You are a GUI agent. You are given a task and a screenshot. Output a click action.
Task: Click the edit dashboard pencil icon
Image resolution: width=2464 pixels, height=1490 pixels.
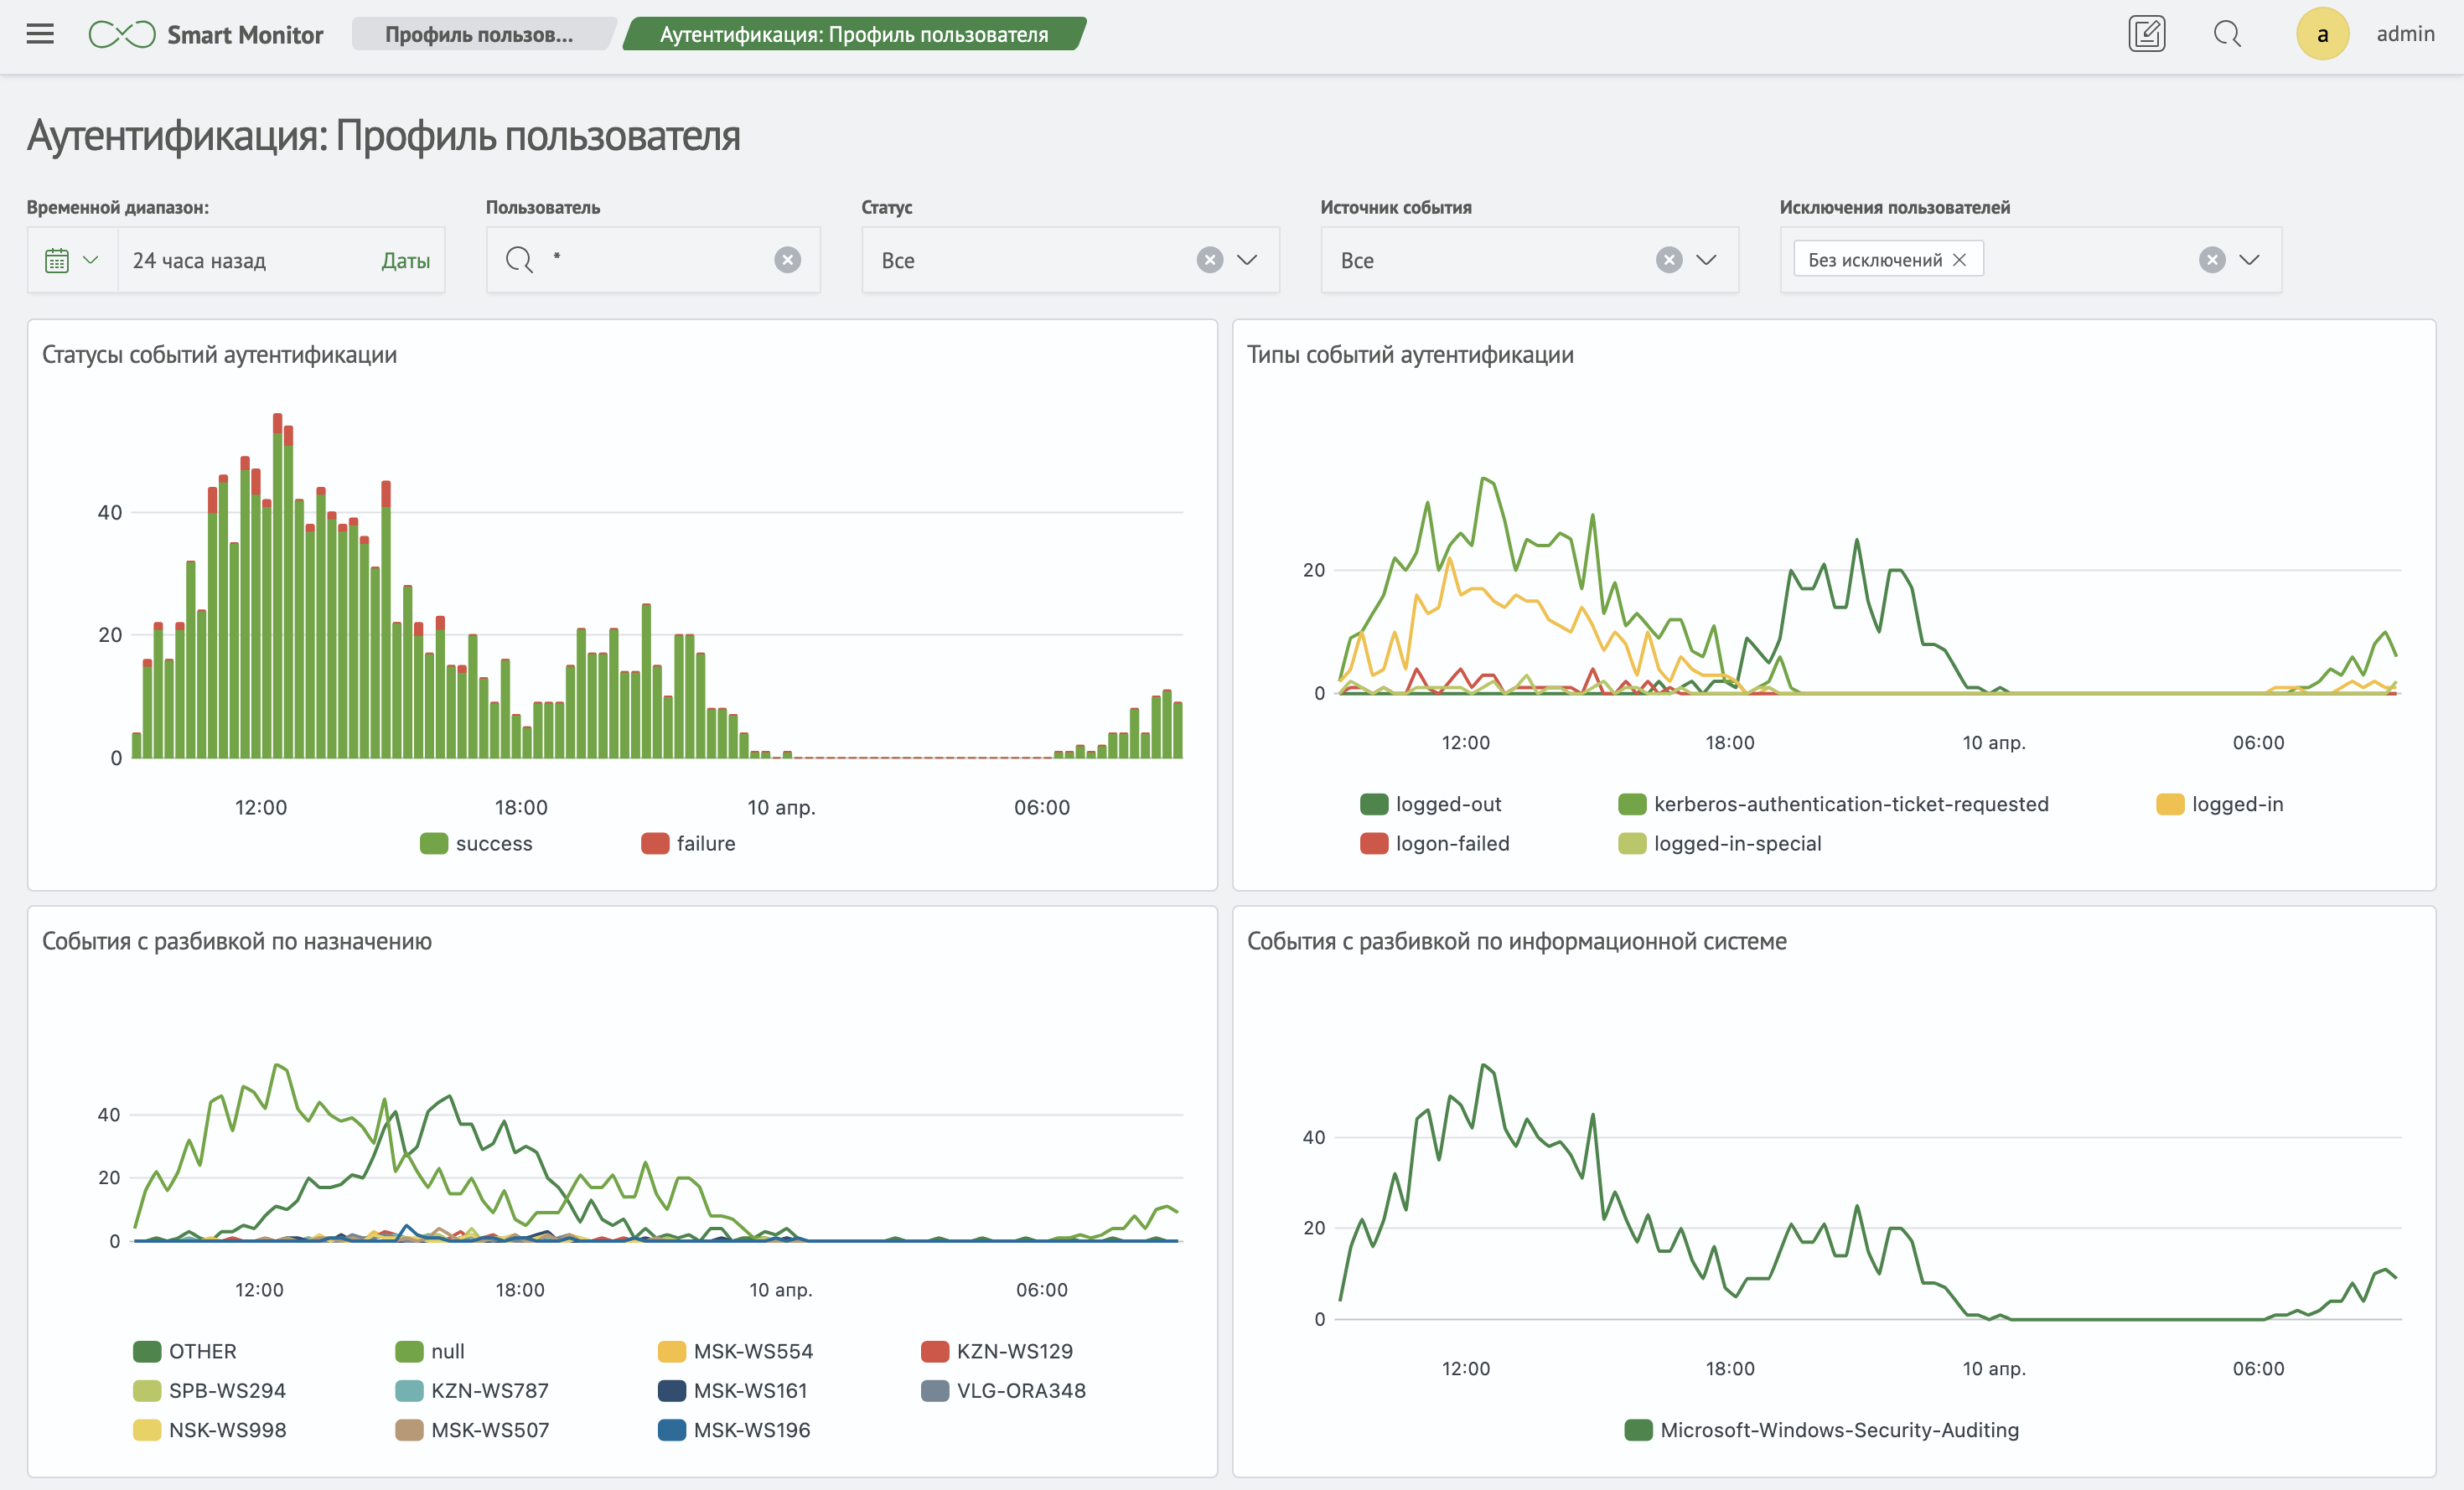point(2146,34)
